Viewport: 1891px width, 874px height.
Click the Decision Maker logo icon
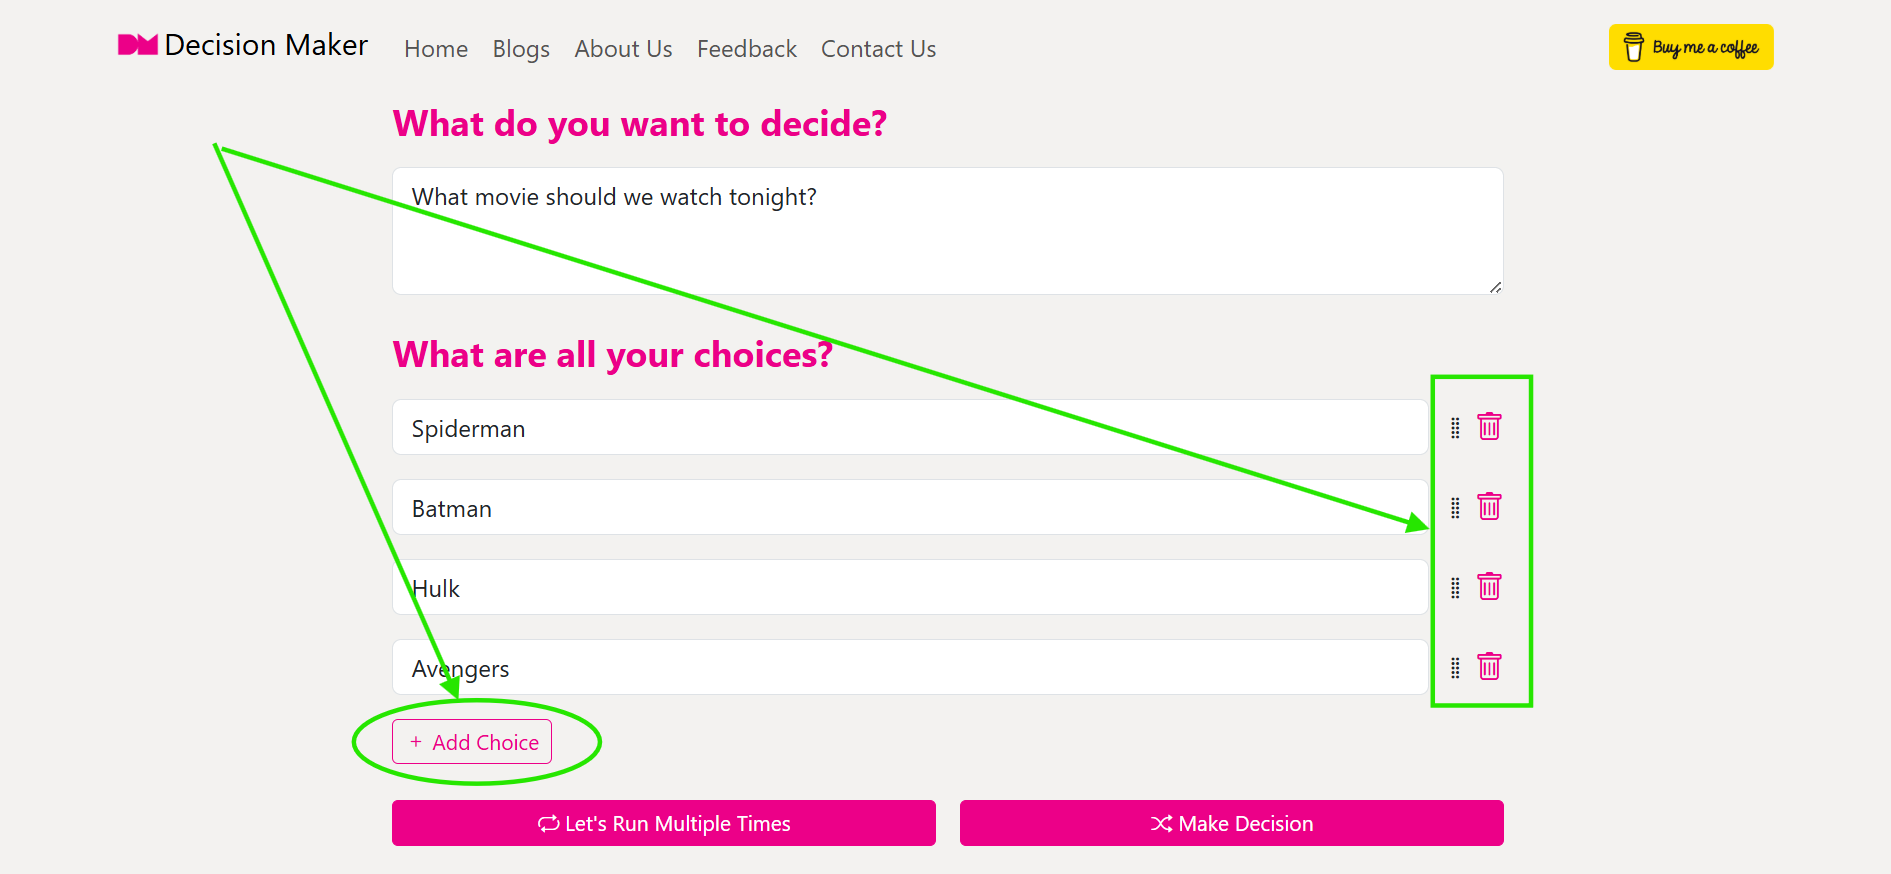[x=136, y=44]
